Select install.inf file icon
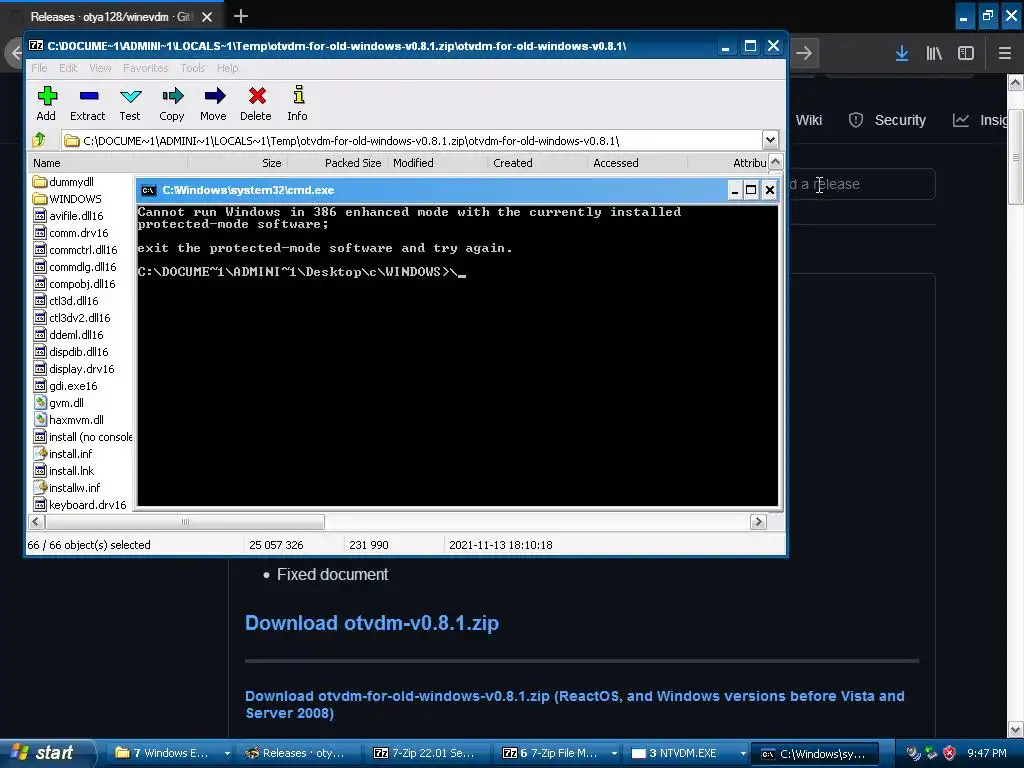 [x=40, y=453]
